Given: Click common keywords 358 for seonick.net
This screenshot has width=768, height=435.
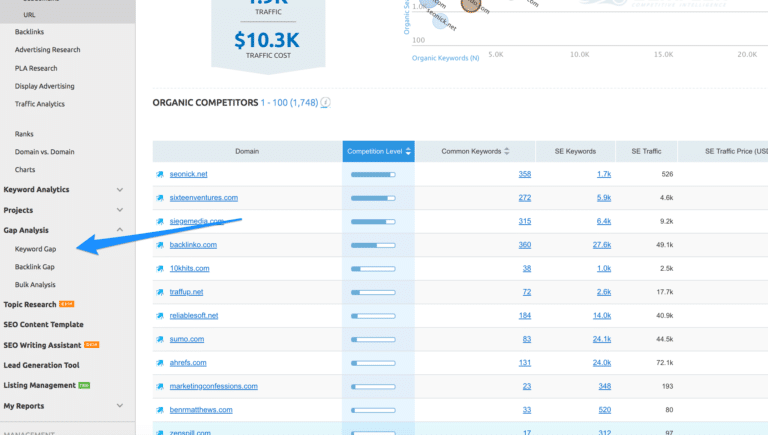Looking at the screenshot, I should click(x=525, y=174).
